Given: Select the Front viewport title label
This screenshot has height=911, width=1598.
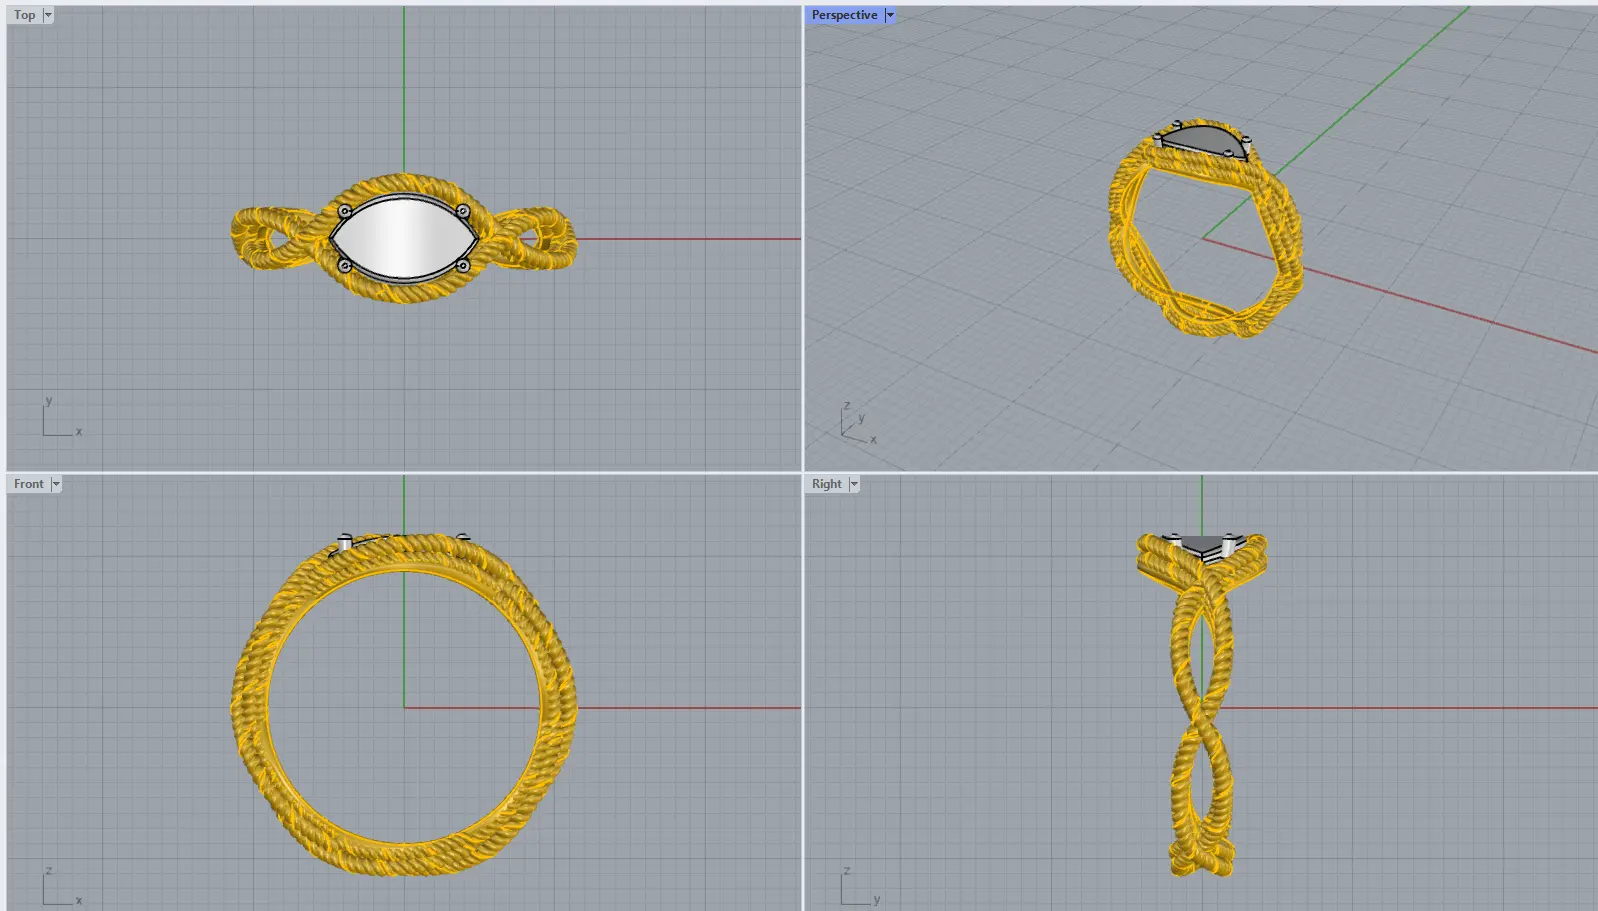Looking at the screenshot, I should (28, 484).
